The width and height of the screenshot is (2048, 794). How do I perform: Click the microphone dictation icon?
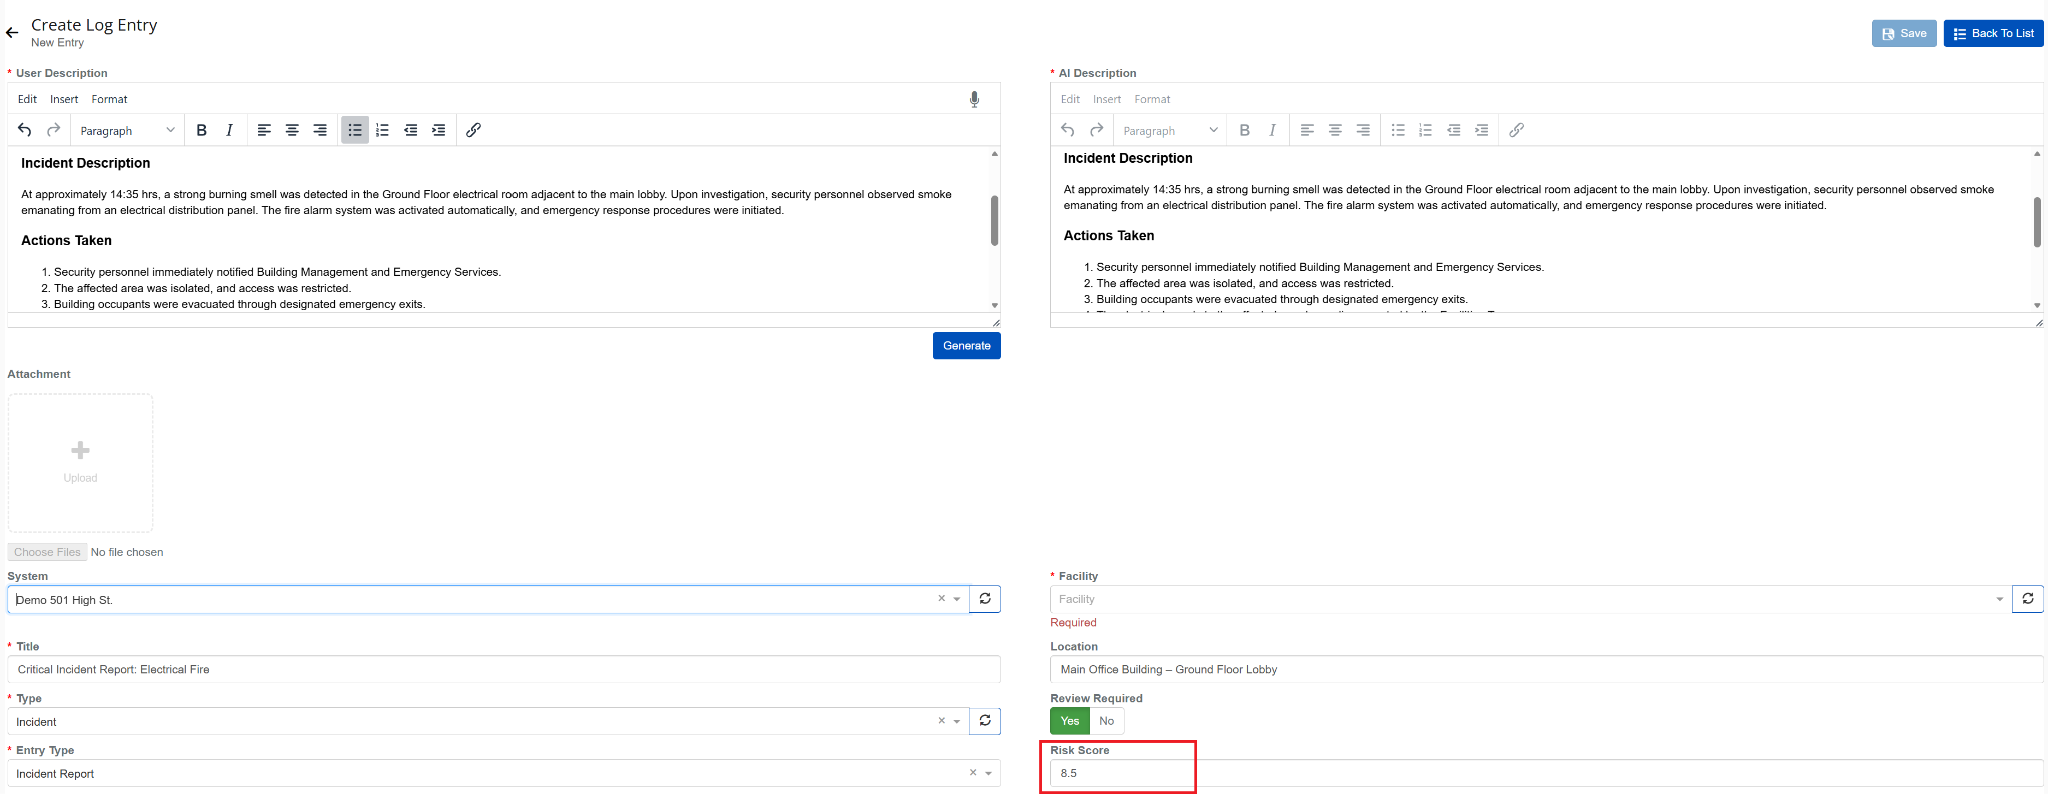(x=974, y=99)
